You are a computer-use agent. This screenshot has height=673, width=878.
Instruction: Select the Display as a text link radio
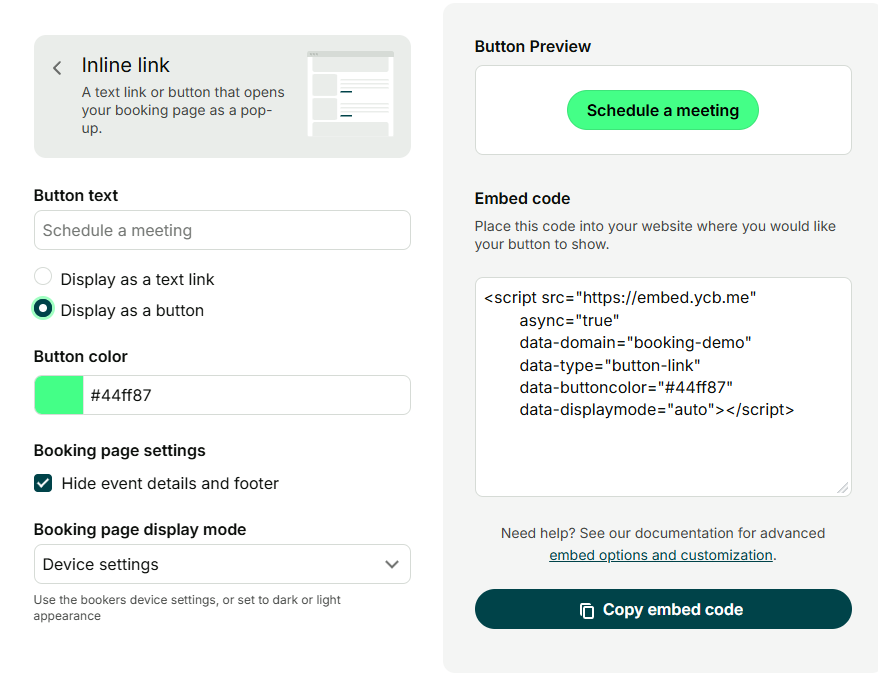pyautogui.click(x=43, y=278)
